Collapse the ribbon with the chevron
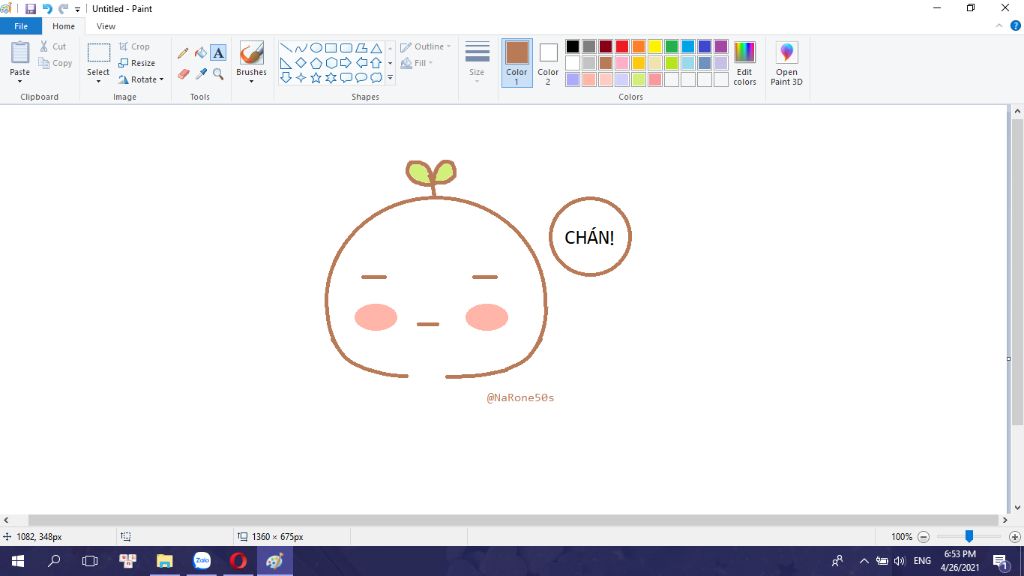1024x576 pixels. point(999,26)
